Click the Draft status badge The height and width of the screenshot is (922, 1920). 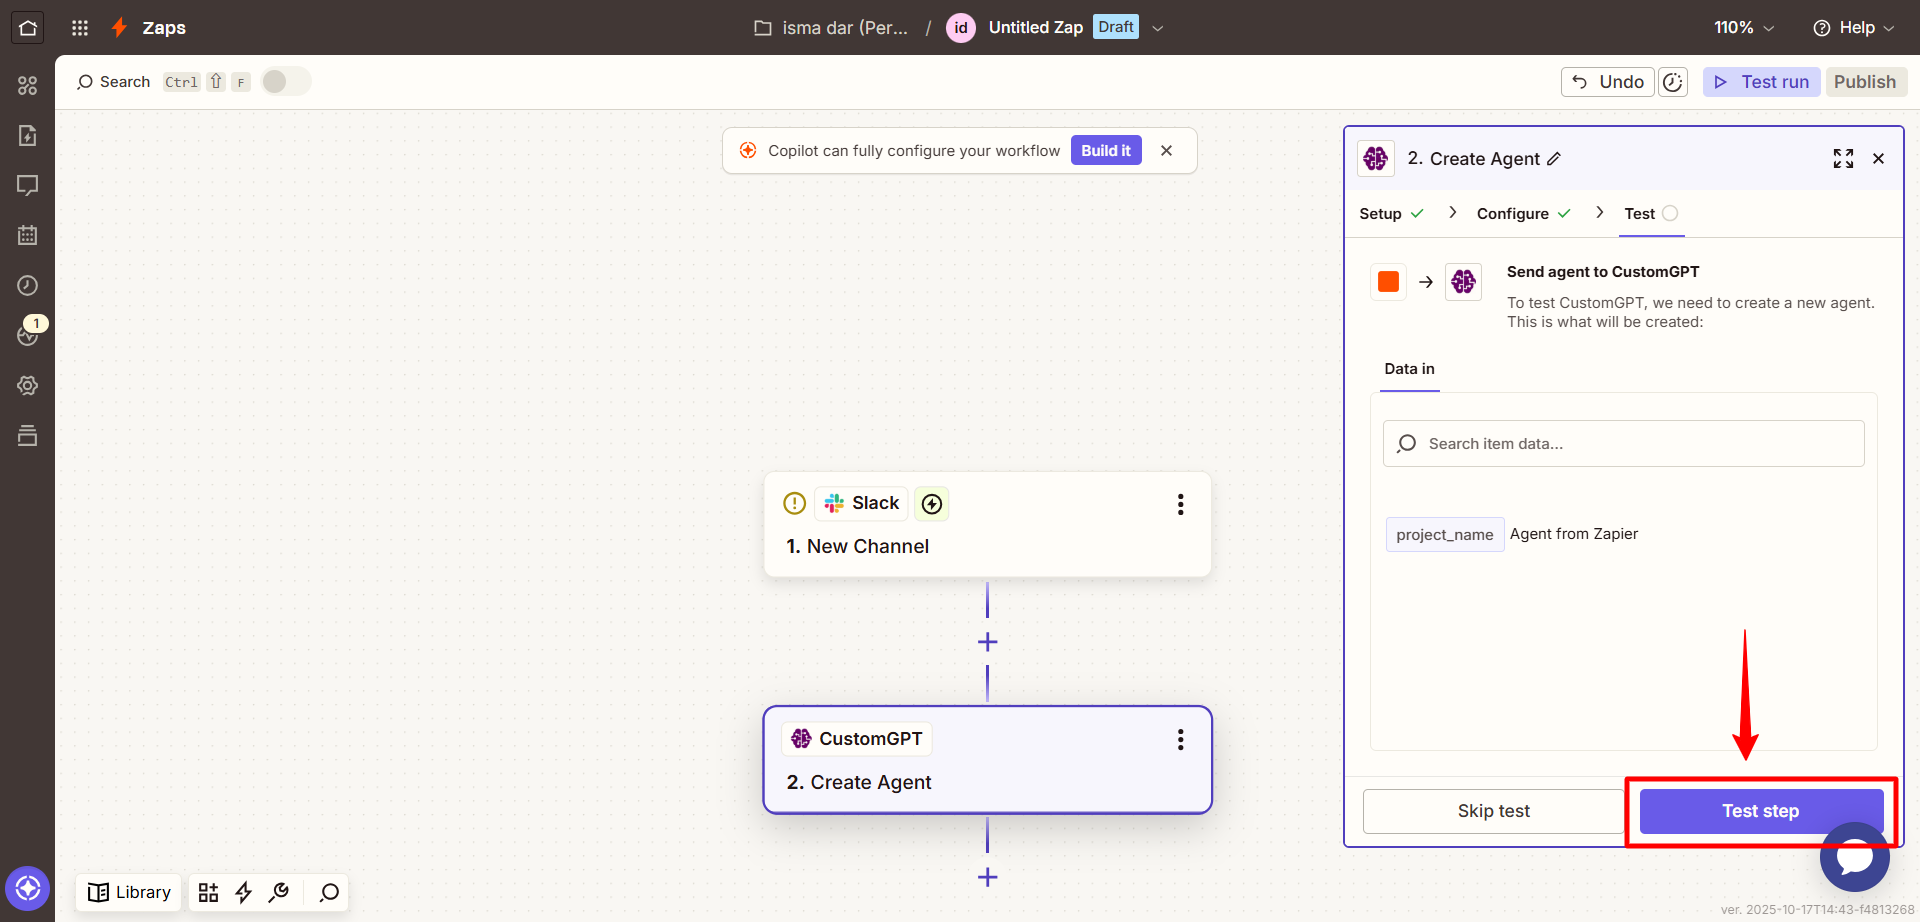pos(1116,27)
